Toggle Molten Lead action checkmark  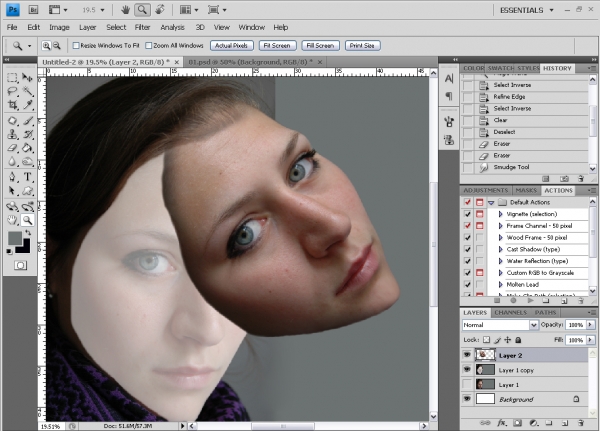[x=467, y=284]
